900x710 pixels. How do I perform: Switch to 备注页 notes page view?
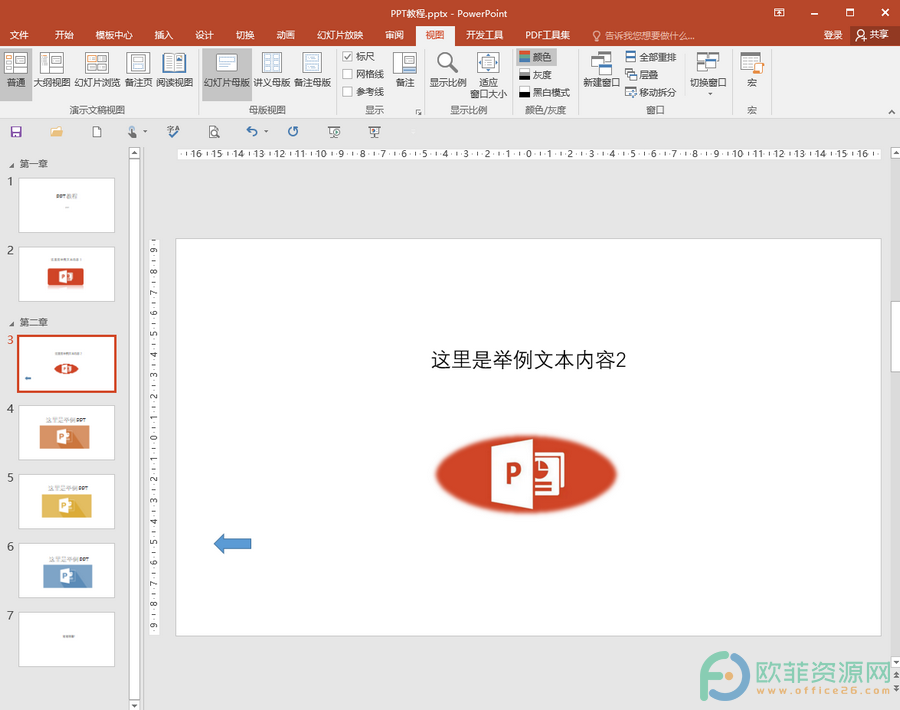pos(138,70)
